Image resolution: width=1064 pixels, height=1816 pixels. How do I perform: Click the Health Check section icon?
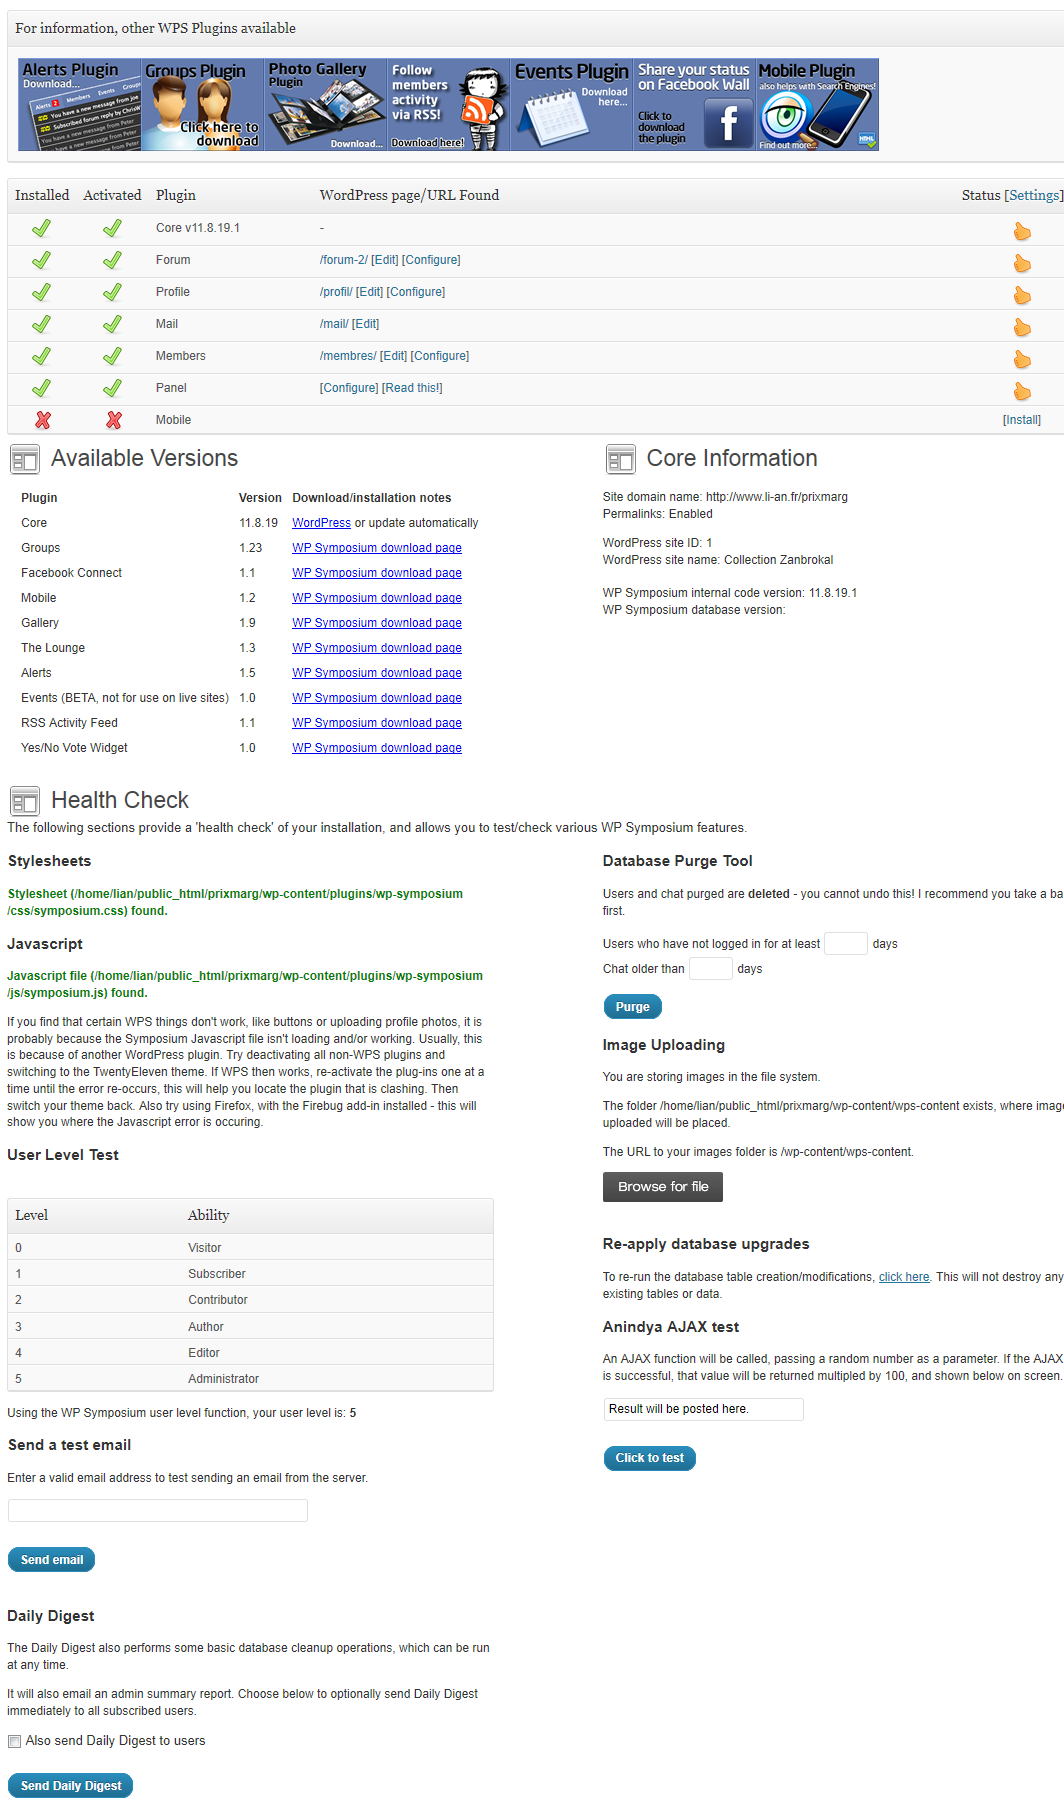click(x=25, y=801)
